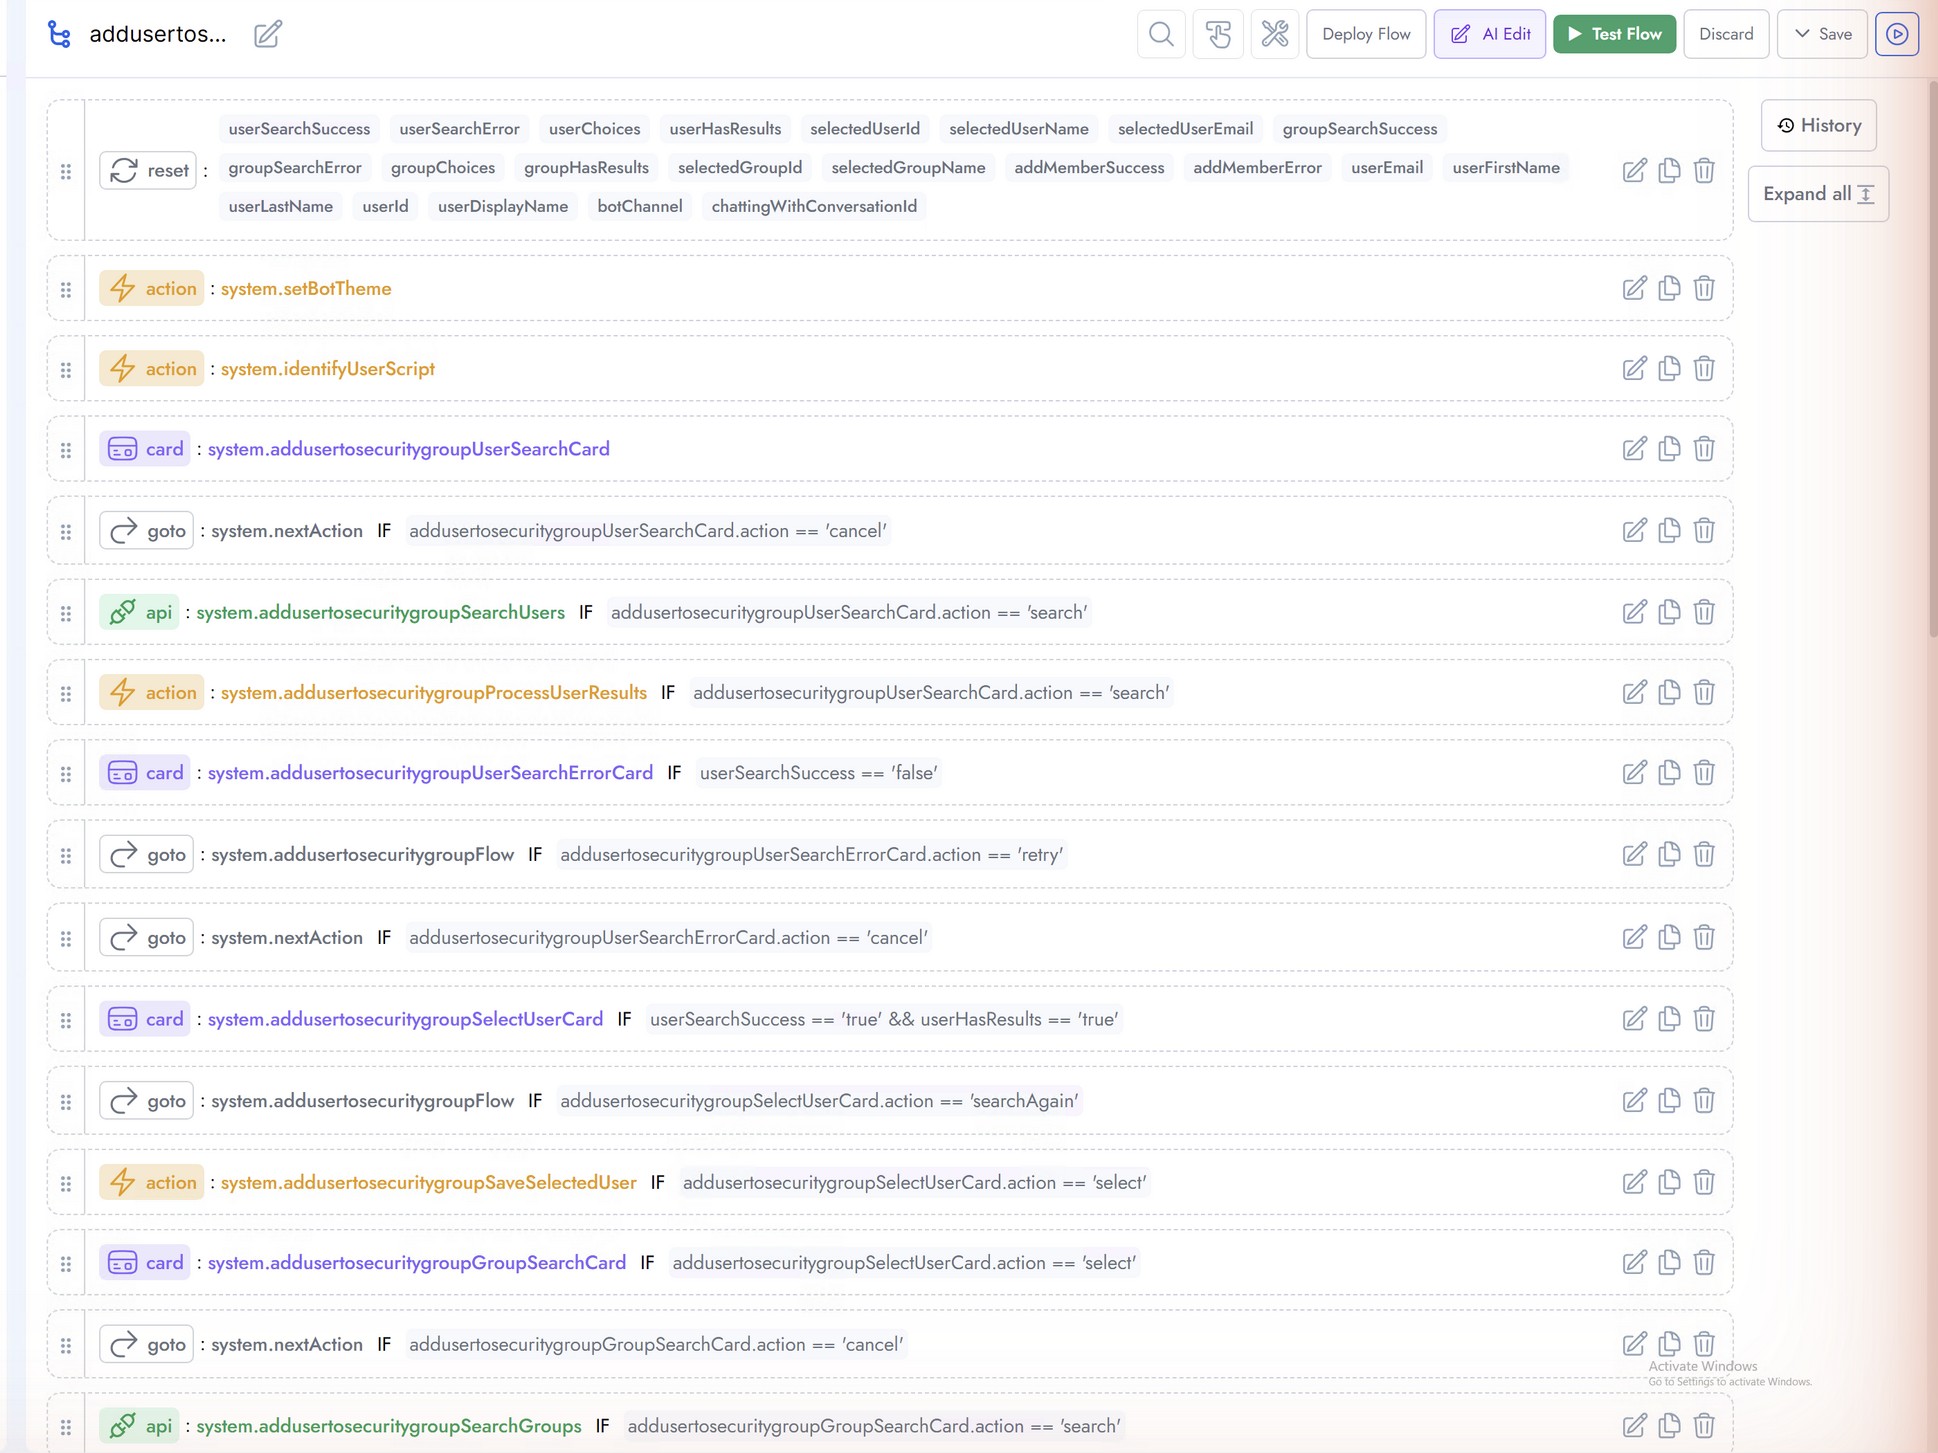The width and height of the screenshot is (1938, 1453).
Task: Click the flow branch logo icon
Action: tap(60, 34)
